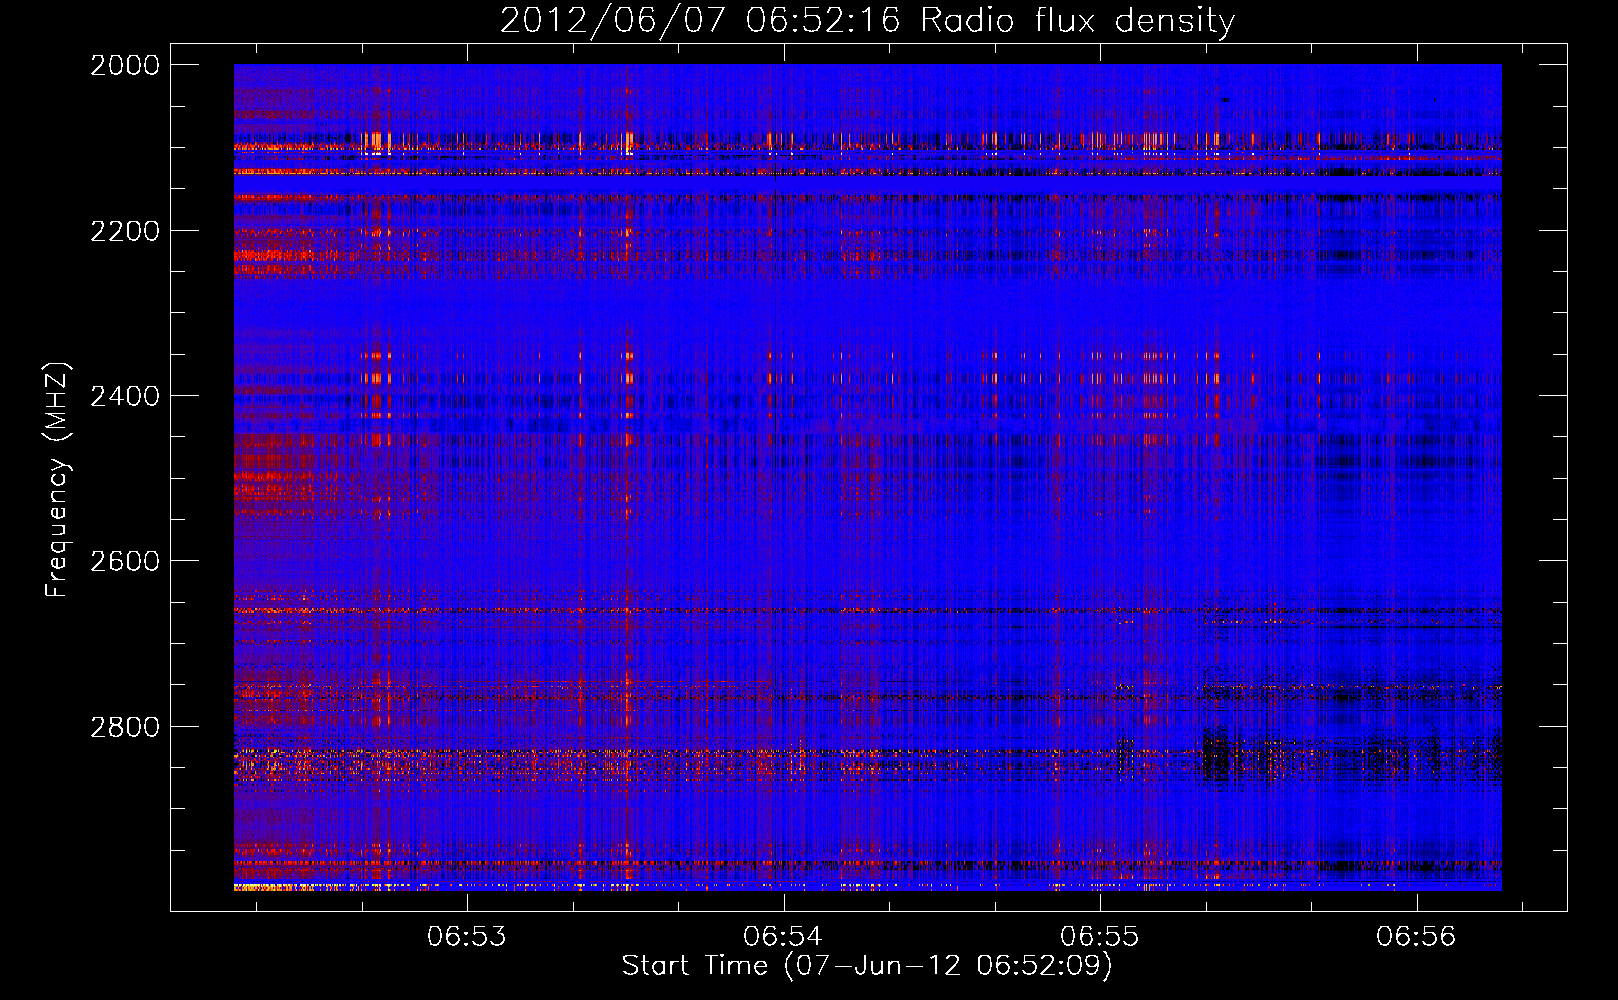Click the 06:55 time tick label

pos(1100,937)
